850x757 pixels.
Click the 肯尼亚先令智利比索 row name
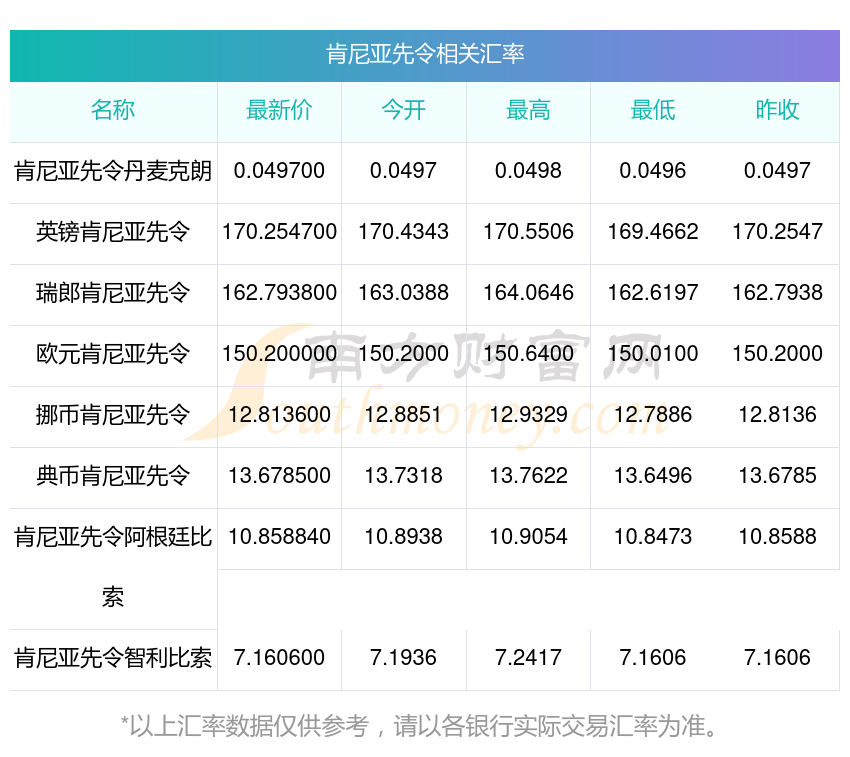113,658
